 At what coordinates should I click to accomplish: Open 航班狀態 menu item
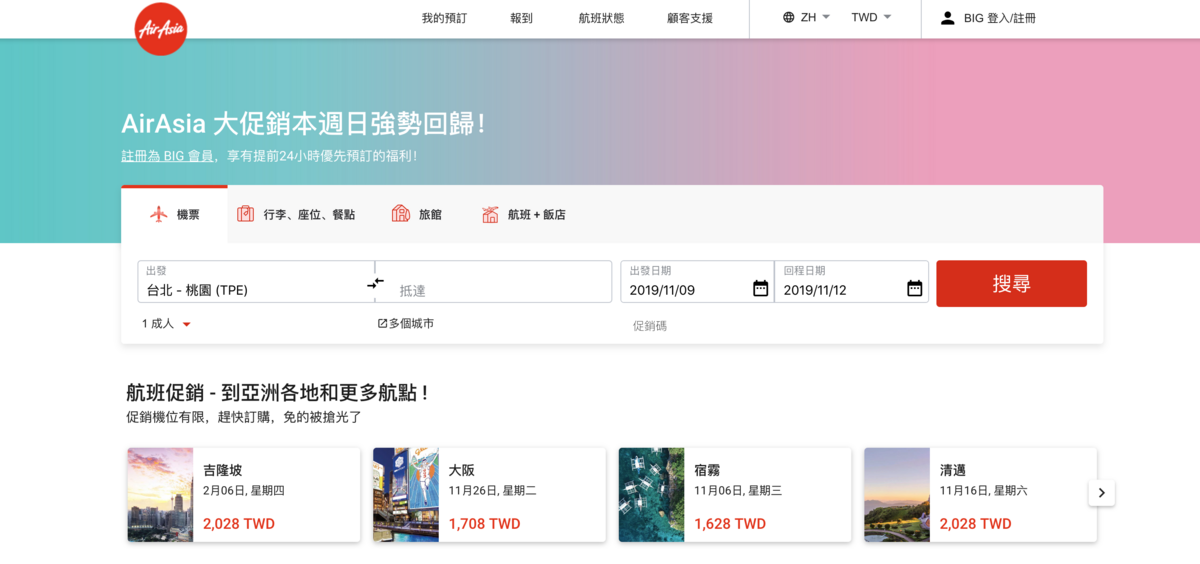coord(601,18)
